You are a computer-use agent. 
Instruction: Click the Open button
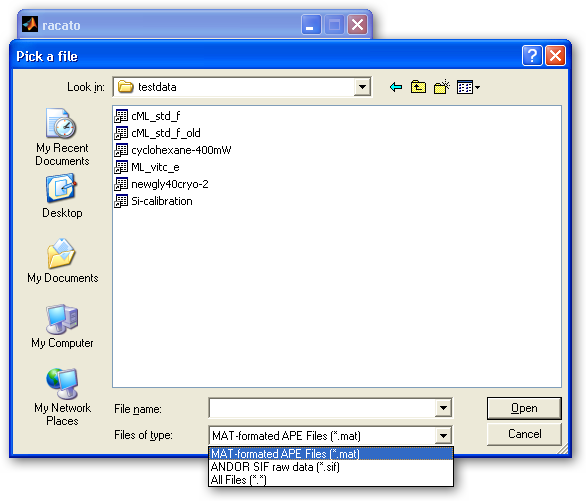pyautogui.click(x=524, y=408)
